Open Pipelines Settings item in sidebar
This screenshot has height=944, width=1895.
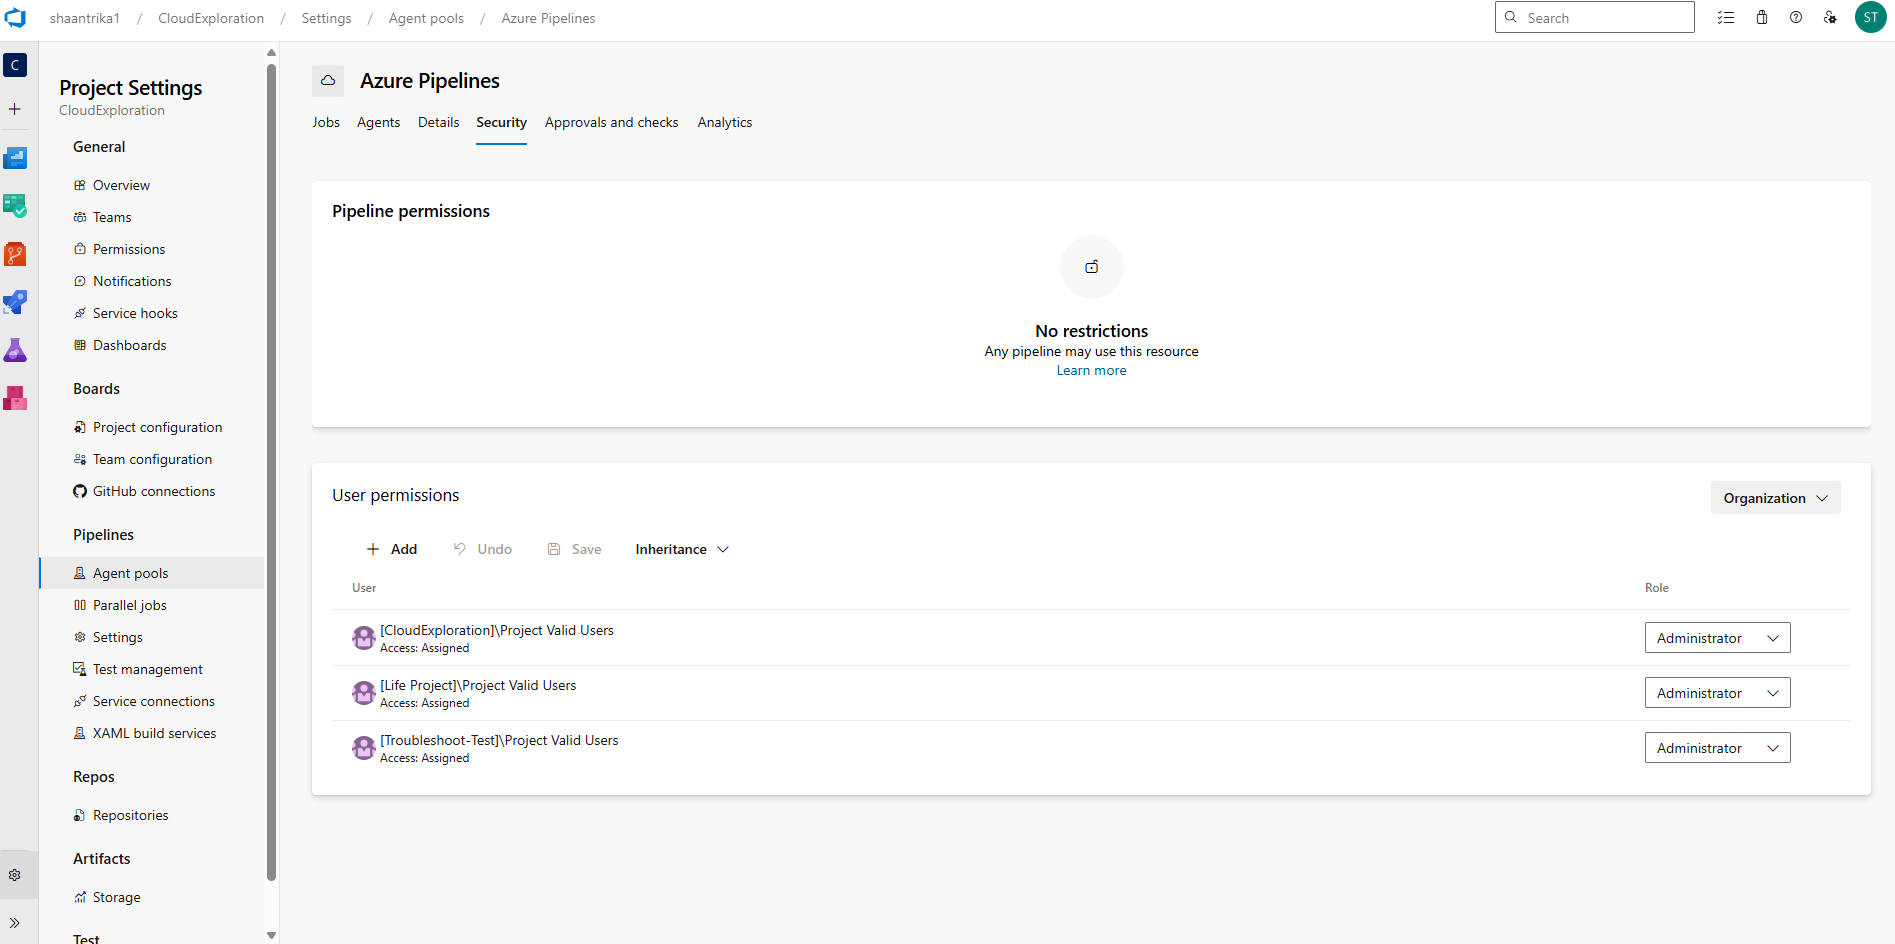click(152, 637)
